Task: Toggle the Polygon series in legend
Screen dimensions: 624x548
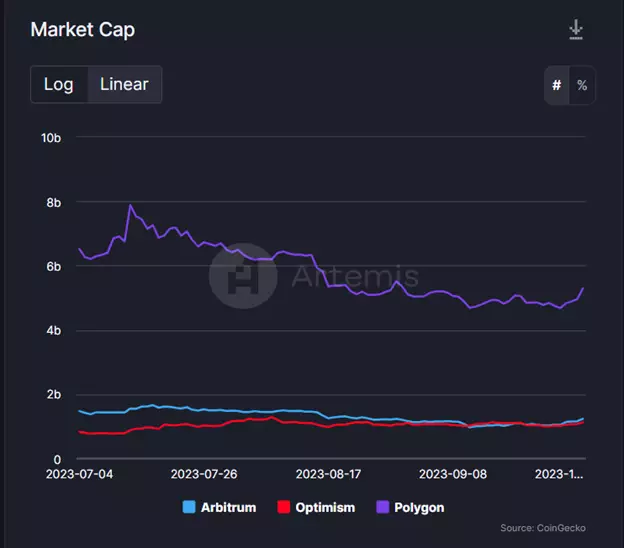Action: pyautogui.click(x=410, y=507)
